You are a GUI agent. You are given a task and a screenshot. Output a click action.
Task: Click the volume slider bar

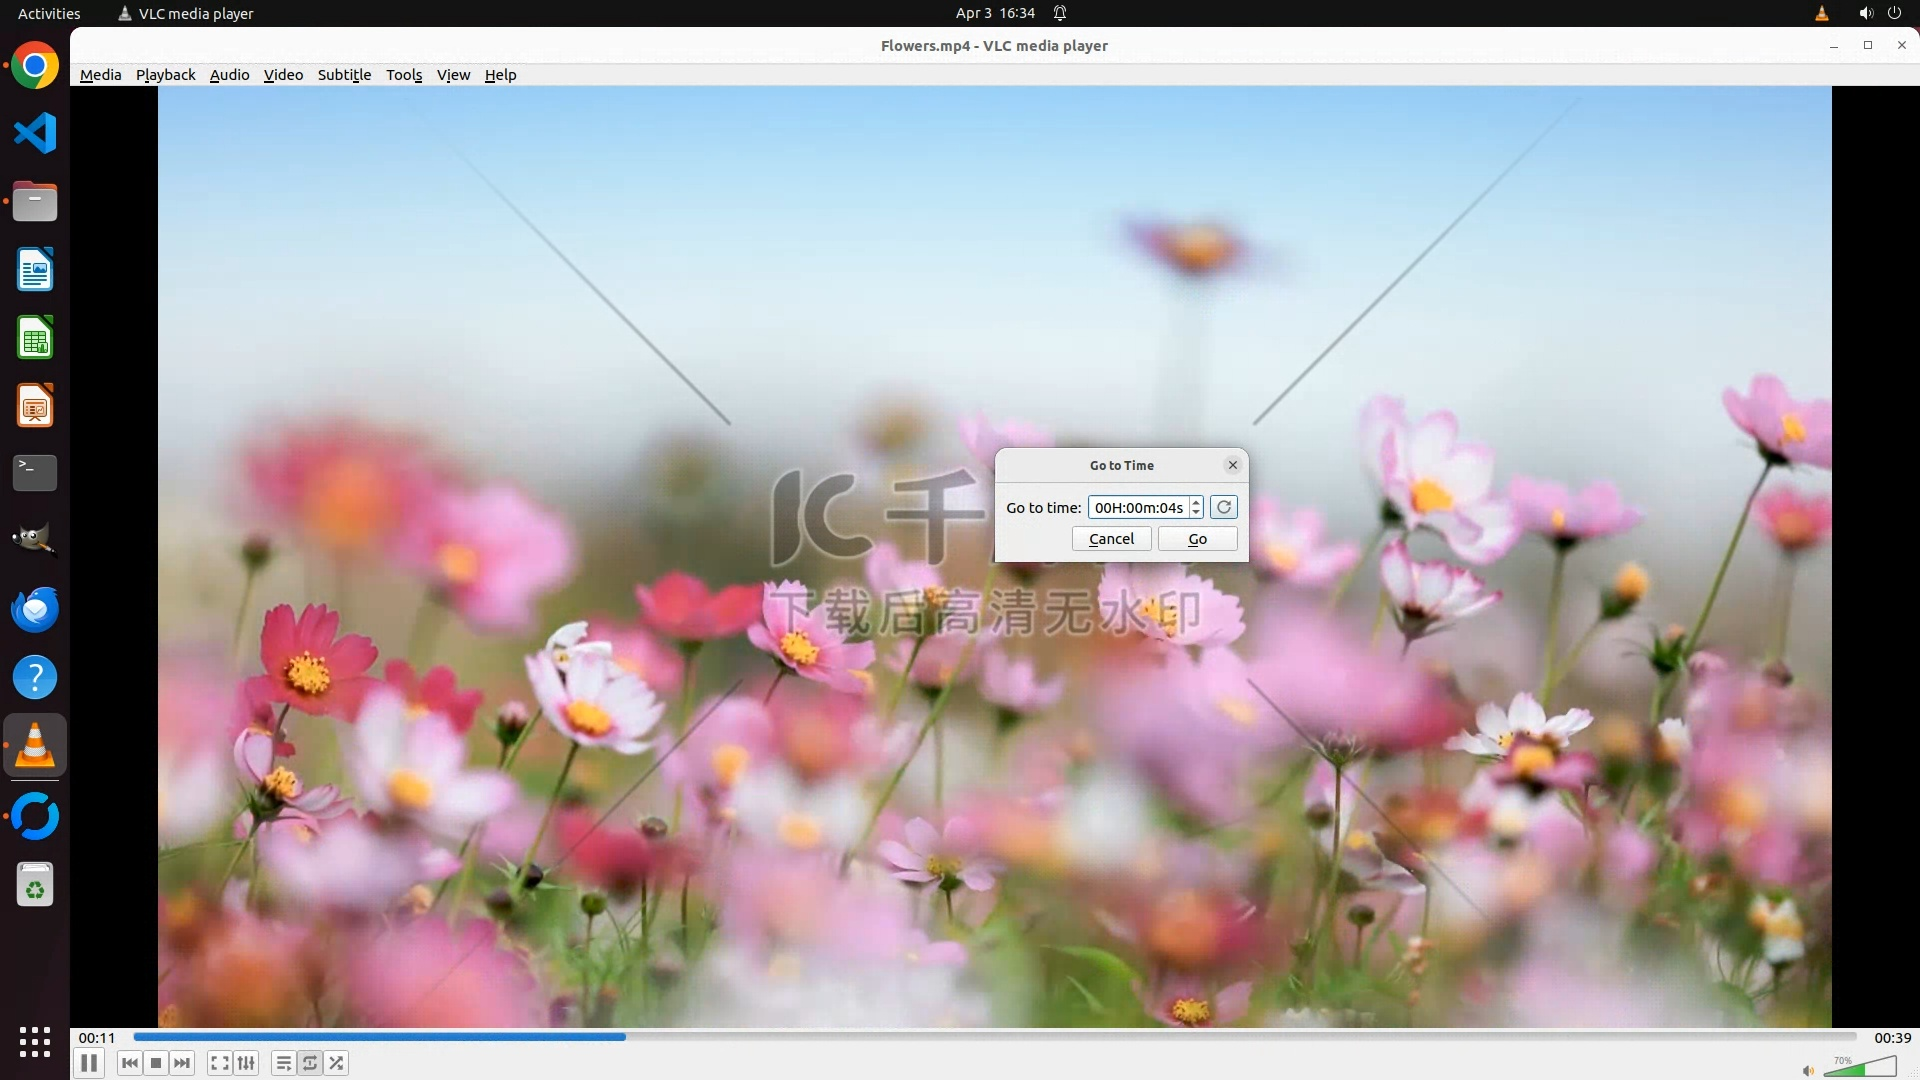[1864, 1069]
